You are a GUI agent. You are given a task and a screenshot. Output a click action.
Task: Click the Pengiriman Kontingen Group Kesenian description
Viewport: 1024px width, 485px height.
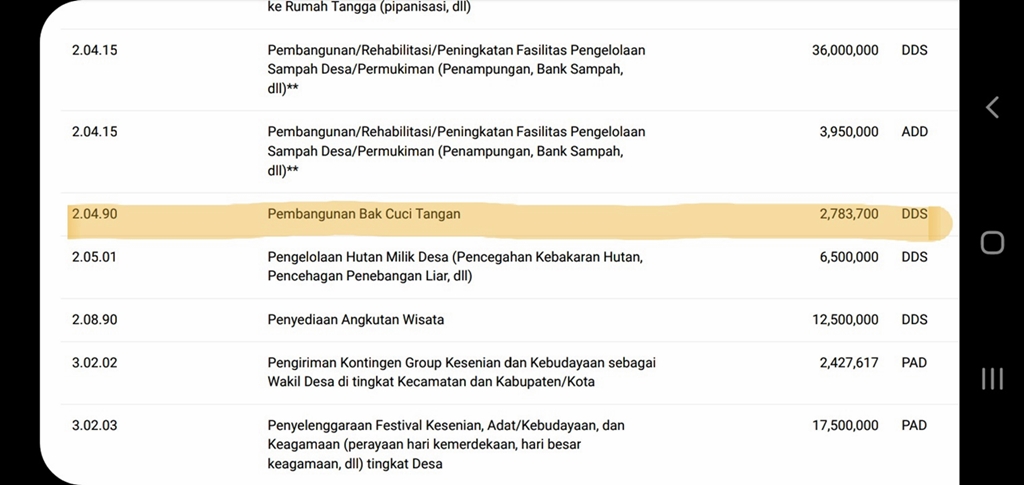click(x=461, y=372)
